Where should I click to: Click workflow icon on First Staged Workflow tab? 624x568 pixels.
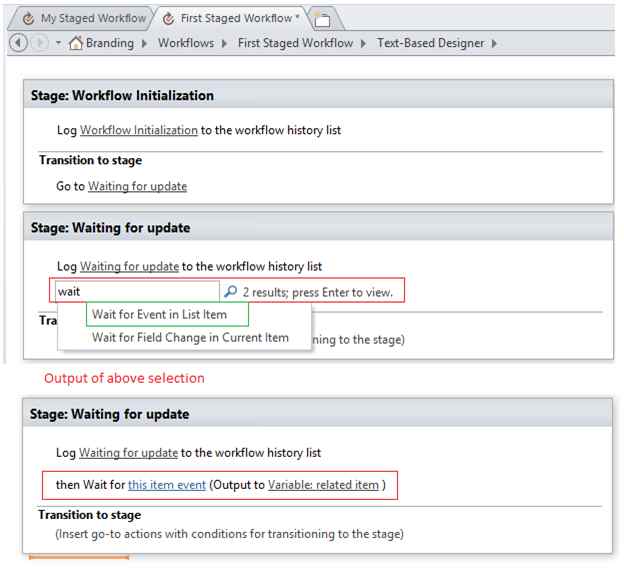[x=169, y=18]
